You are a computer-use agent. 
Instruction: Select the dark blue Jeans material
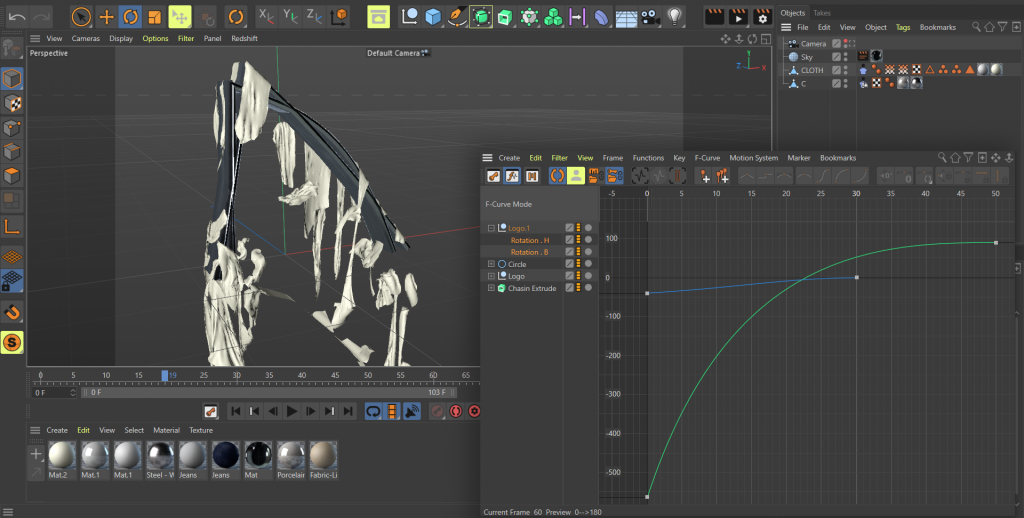(x=225, y=456)
